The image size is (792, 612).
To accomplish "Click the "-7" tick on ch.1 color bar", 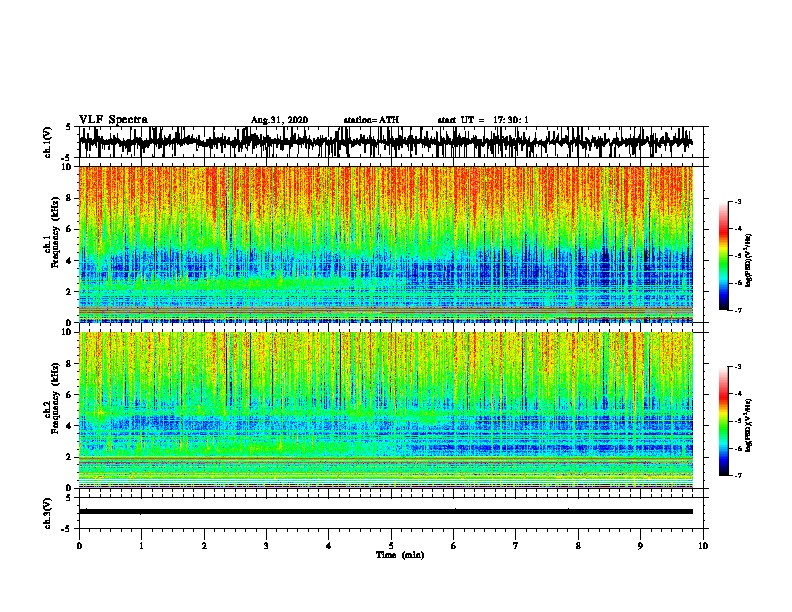I will pyautogui.click(x=738, y=310).
